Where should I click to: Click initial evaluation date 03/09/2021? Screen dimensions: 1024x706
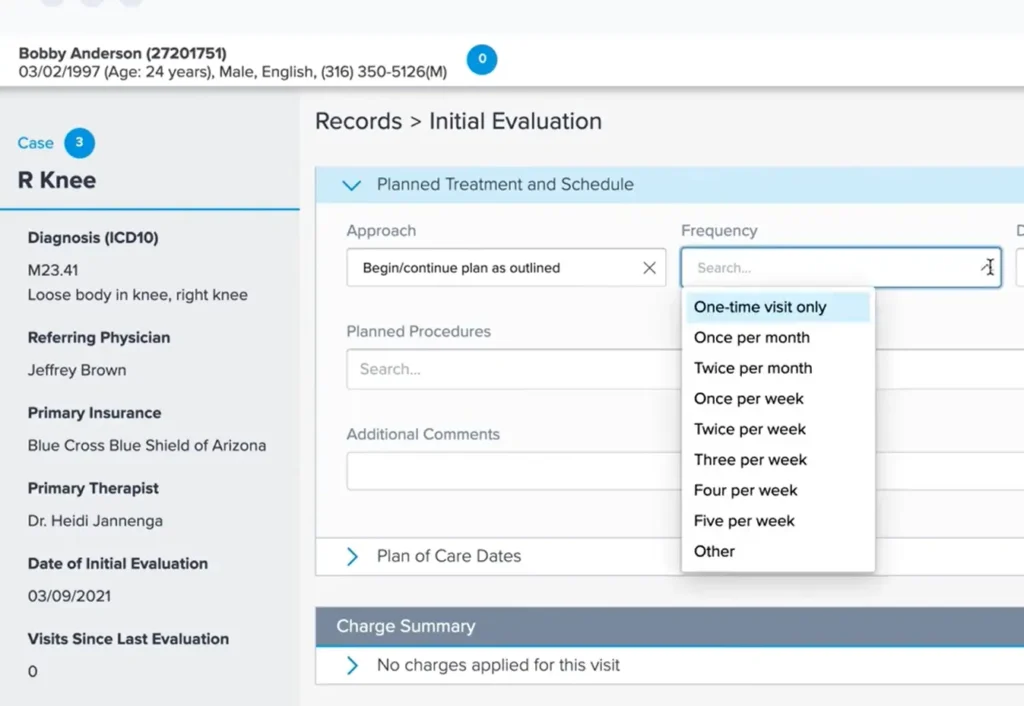point(69,596)
